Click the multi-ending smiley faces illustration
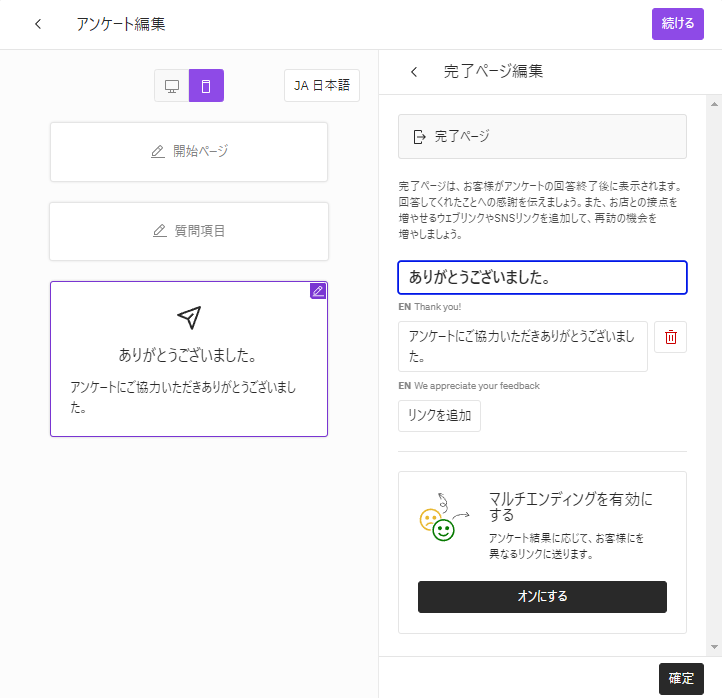The width and height of the screenshot is (722, 698). click(x=440, y=516)
